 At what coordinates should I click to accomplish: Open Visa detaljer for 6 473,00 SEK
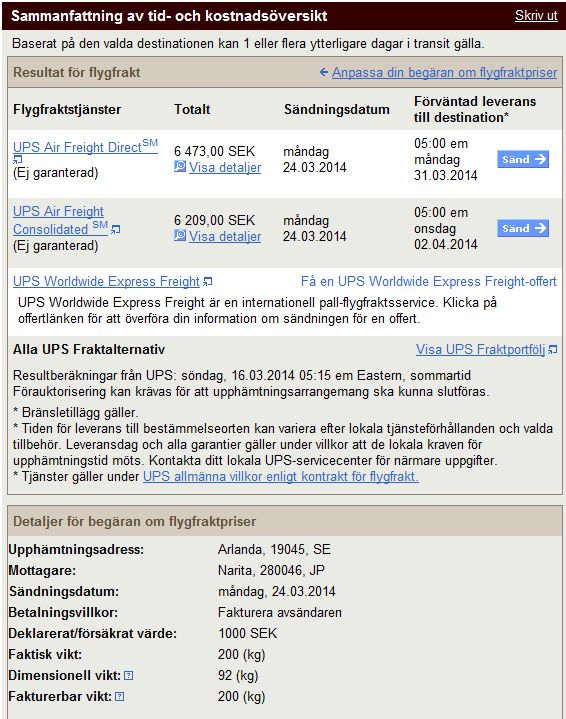(x=225, y=168)
